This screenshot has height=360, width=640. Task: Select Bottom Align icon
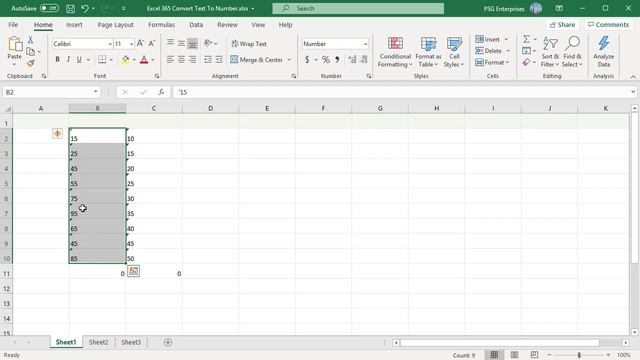pyautogui.click(x=192, y=43)
